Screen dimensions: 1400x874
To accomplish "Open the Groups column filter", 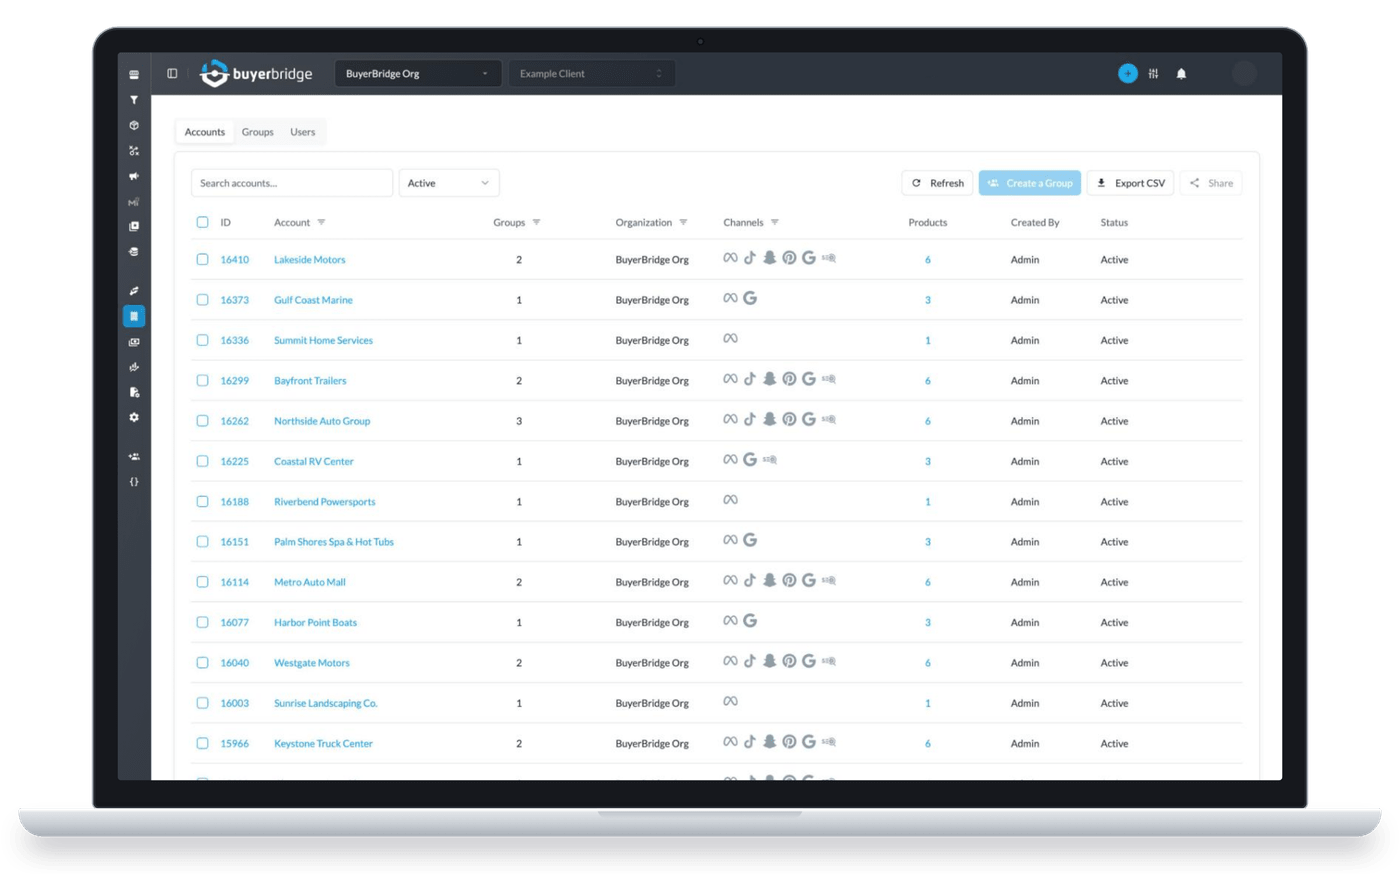I will coord(536,223).
